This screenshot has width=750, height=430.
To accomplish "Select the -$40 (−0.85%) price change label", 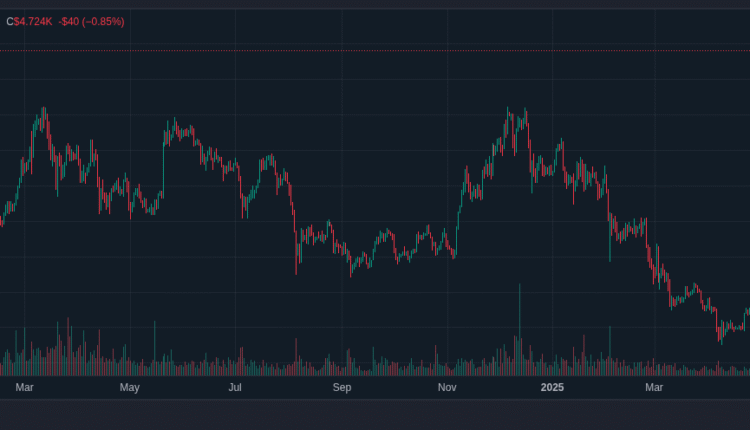I will [91, 21].
